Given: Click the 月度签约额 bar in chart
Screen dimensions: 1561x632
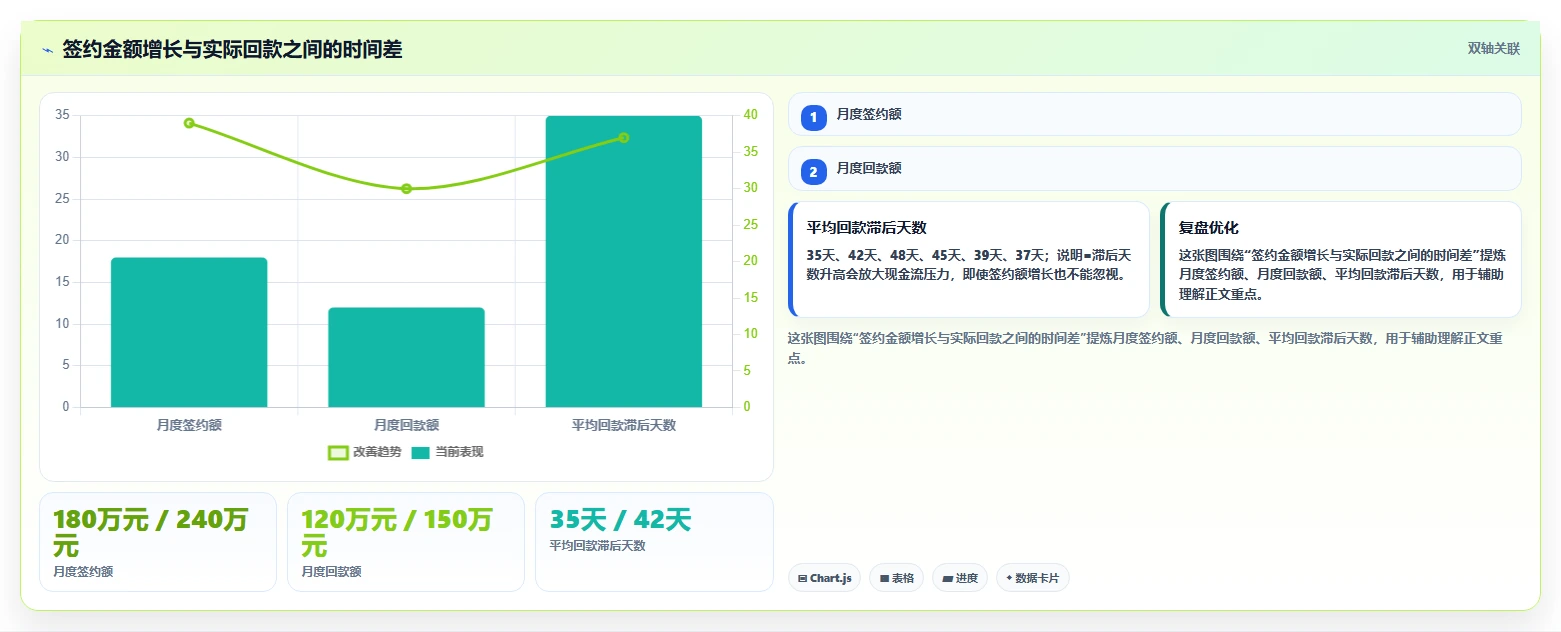Looking at the screenshot, I should click(189, 332).
